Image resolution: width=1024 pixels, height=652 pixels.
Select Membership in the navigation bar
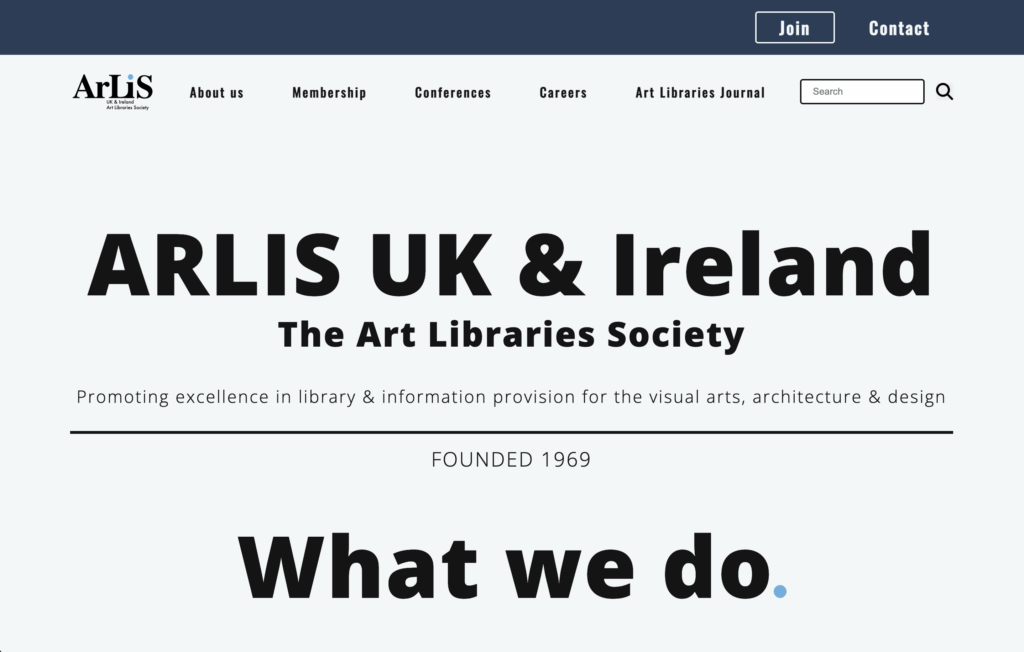329,93
